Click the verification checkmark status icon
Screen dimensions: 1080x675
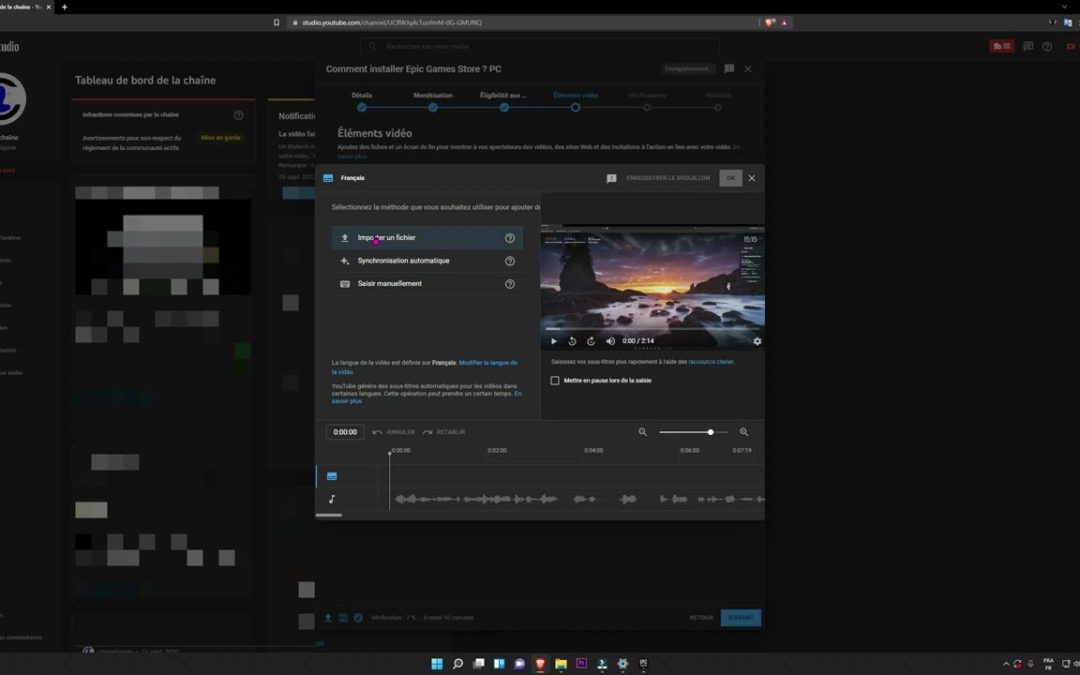358,618
